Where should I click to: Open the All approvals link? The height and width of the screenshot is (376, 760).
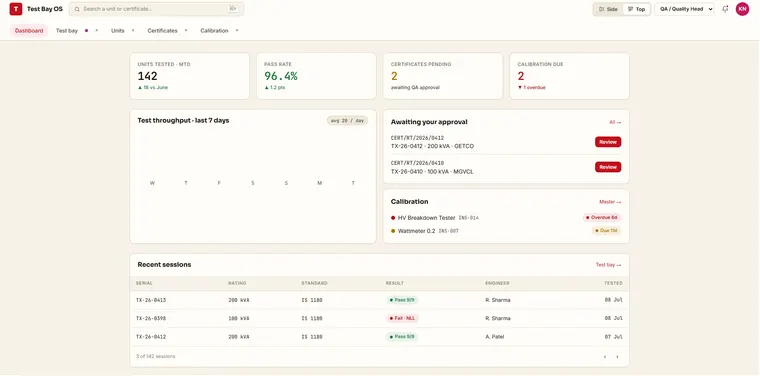click(615, 122)
